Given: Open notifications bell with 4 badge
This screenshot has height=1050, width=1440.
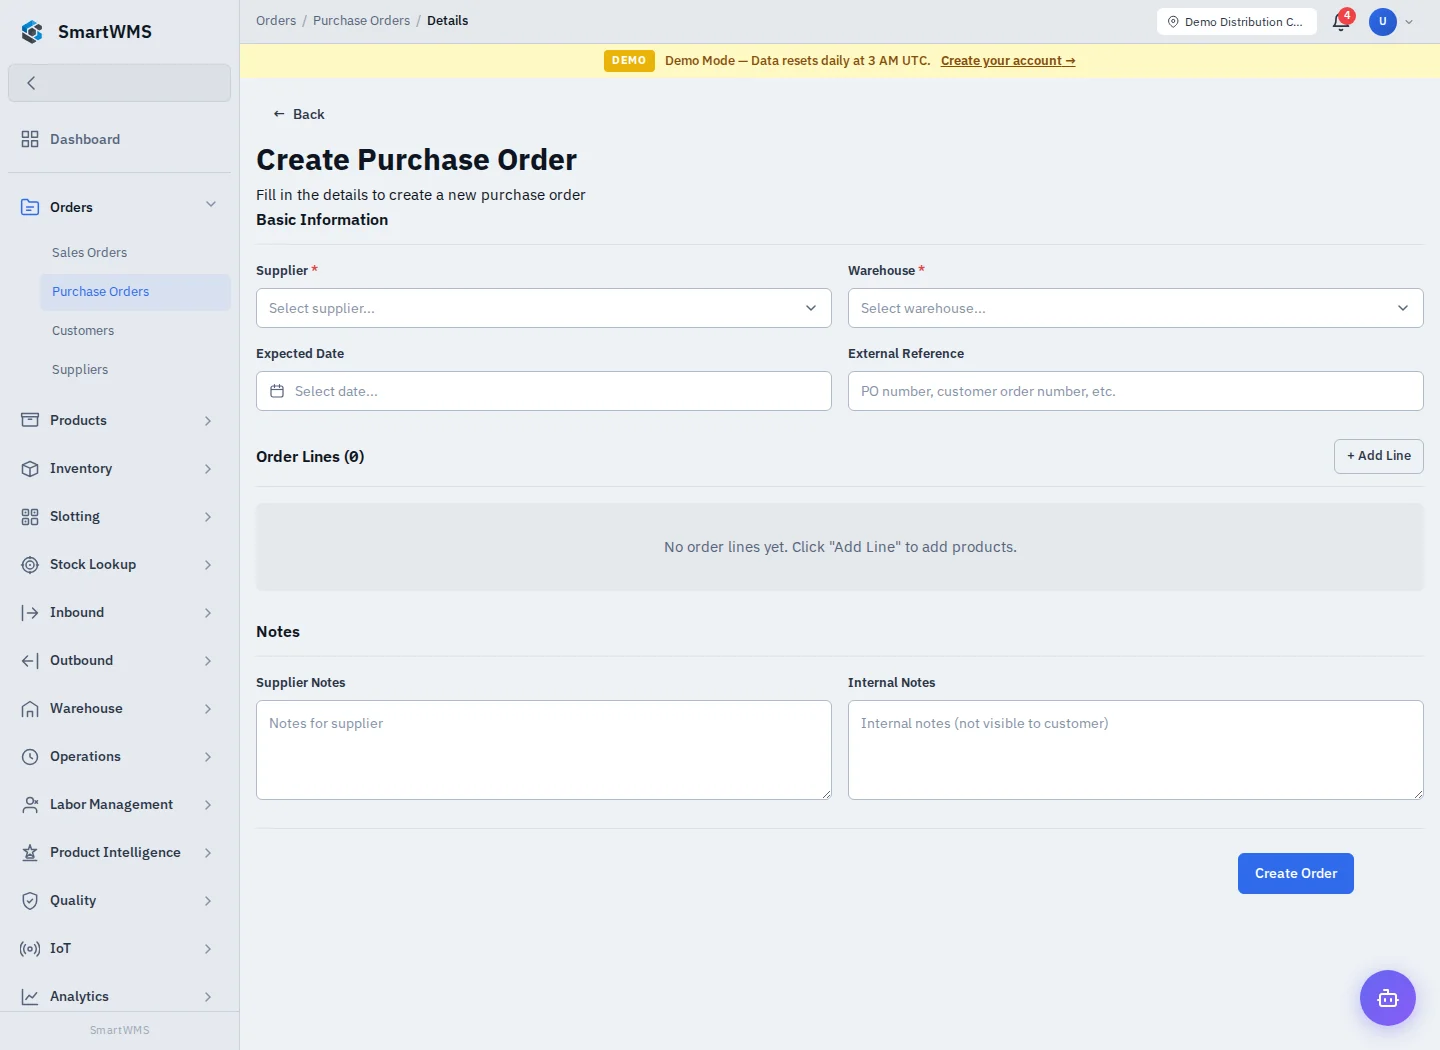Looking at the screenshot, I should [x=1342, y=21].
